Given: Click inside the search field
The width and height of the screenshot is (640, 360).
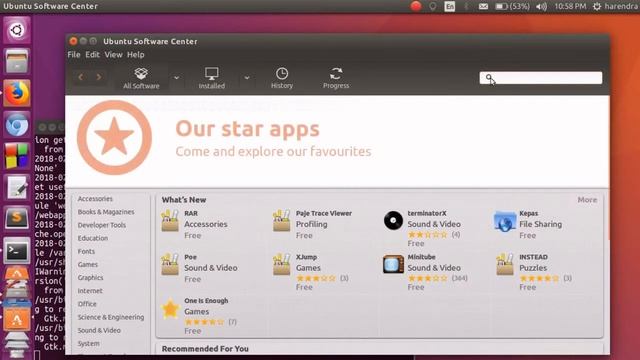Looking at the screenshot, I should 540,78.
